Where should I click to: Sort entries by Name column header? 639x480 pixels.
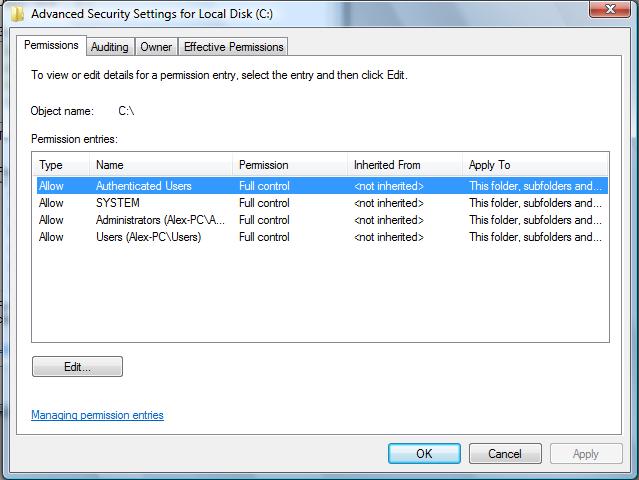click(x=110, y=165)
